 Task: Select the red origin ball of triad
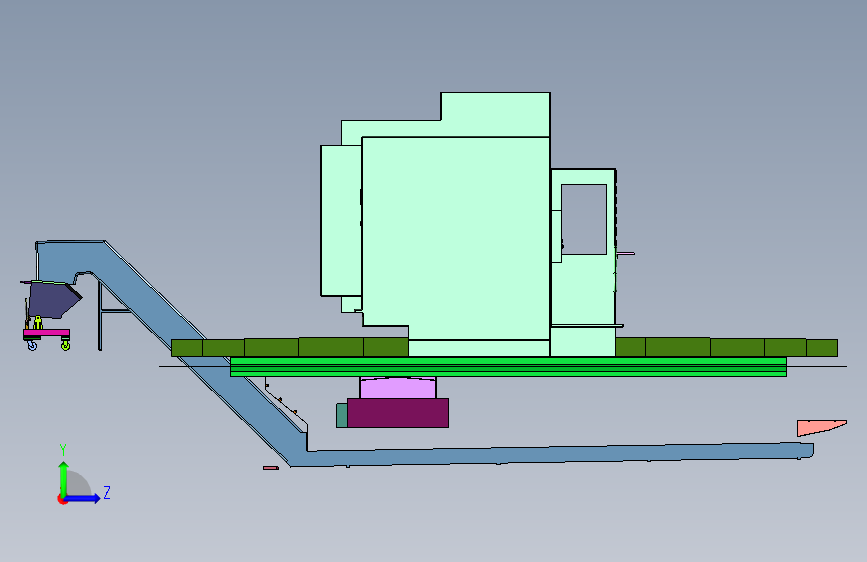pos(62,499)
